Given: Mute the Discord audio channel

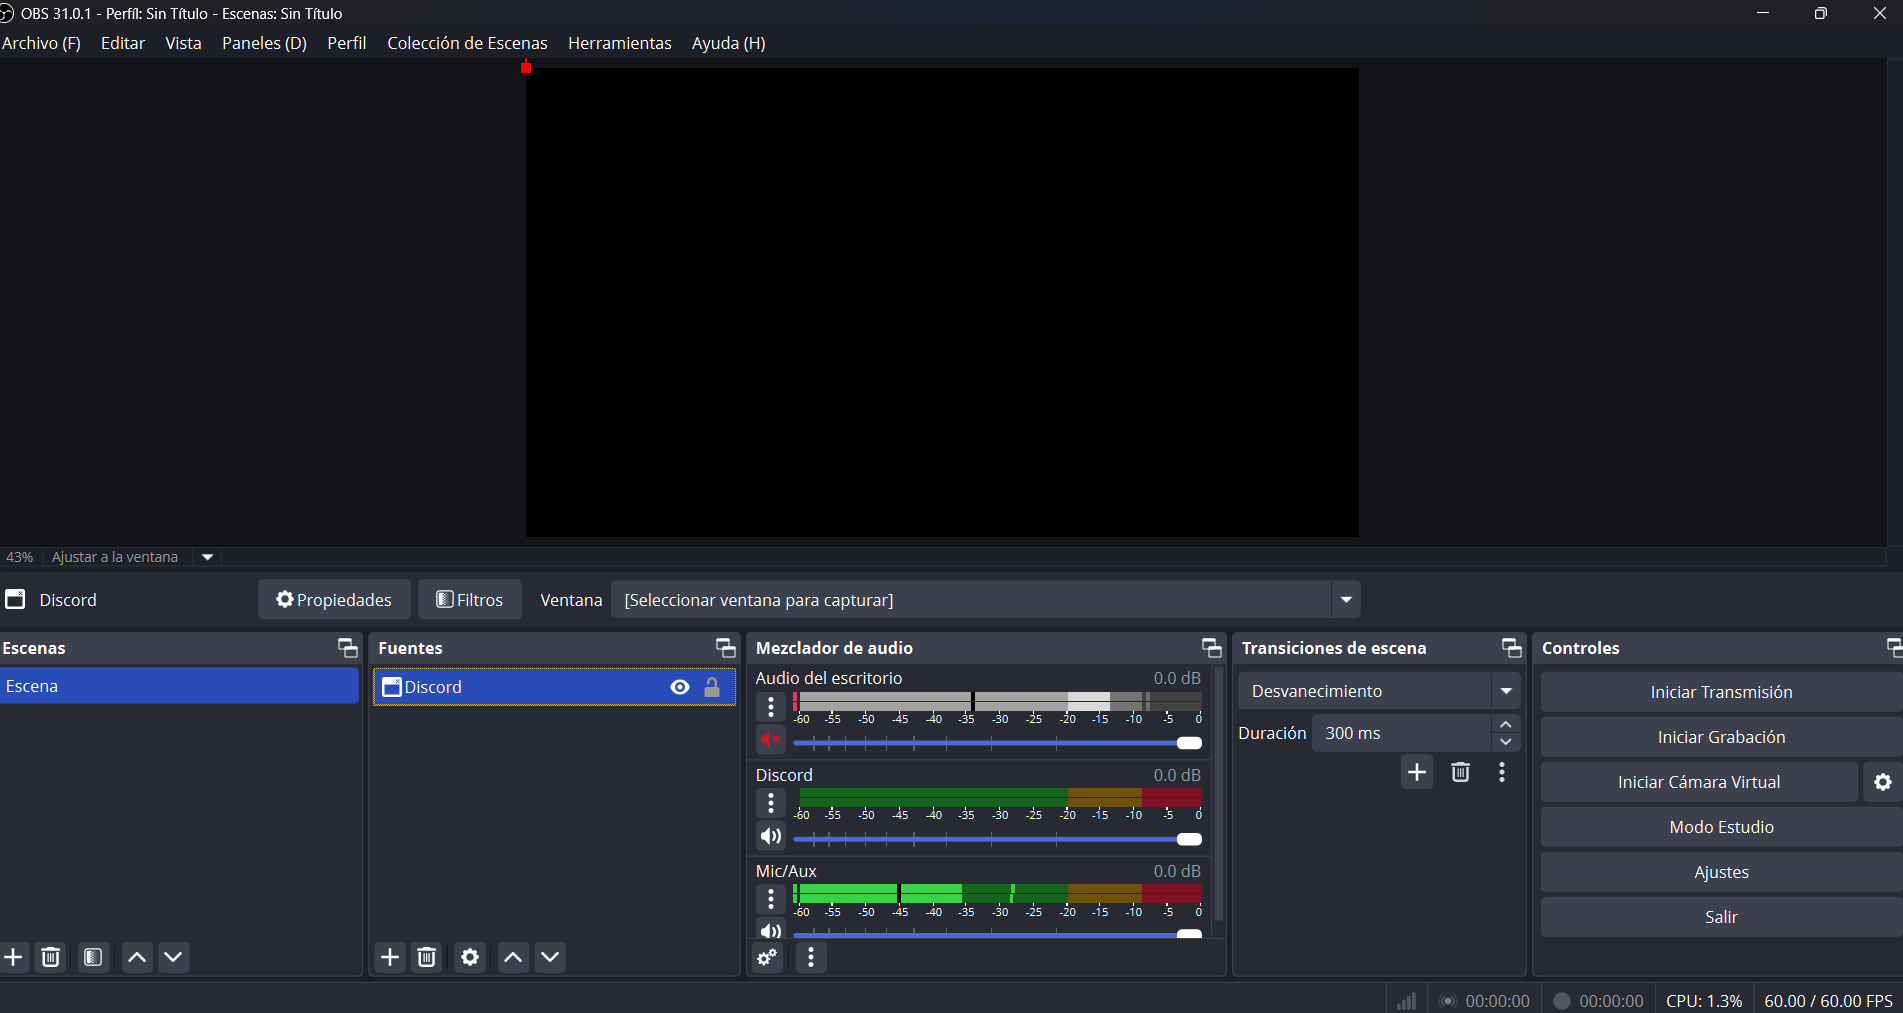Looking at the screenshot, I should point(770,836).
